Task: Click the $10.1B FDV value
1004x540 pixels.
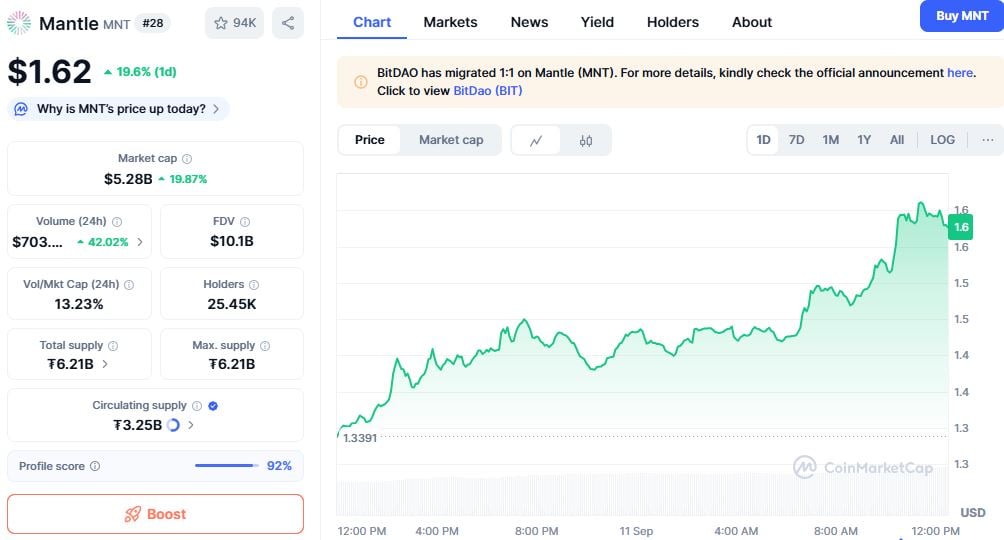Action: 232,241
